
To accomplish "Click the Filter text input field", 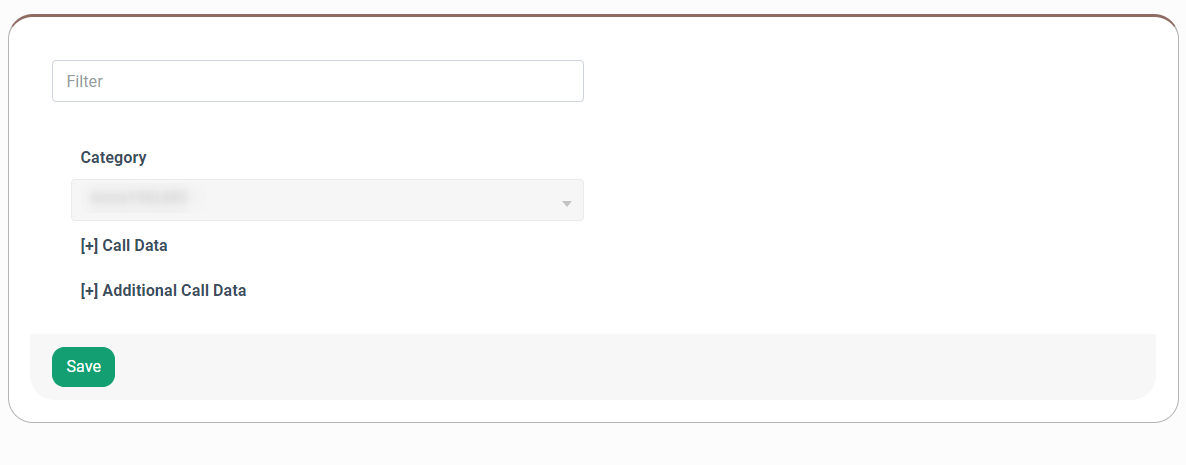I will click(318, 81).
